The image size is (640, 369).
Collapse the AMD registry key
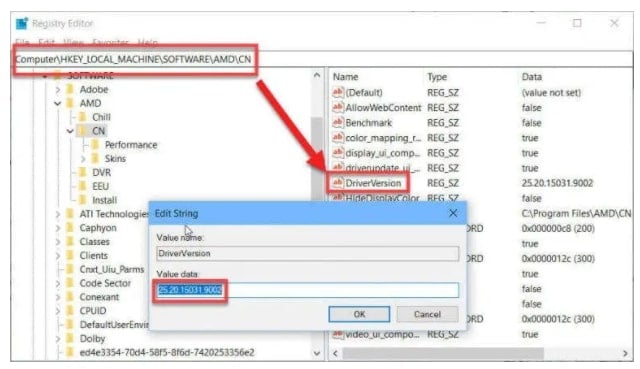(x=58, y=103)
